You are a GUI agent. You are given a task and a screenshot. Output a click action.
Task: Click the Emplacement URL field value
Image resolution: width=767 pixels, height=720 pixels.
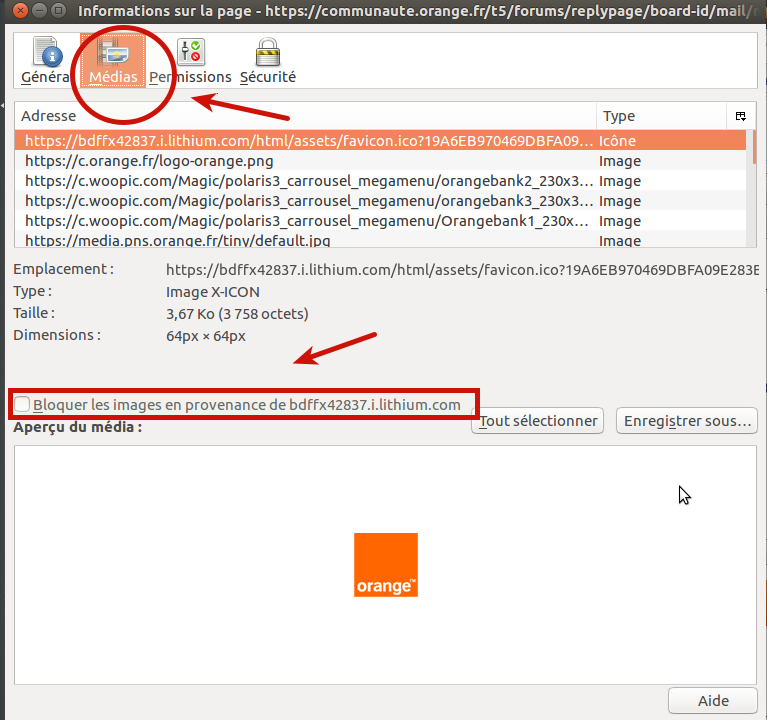(x=462, y=270)
